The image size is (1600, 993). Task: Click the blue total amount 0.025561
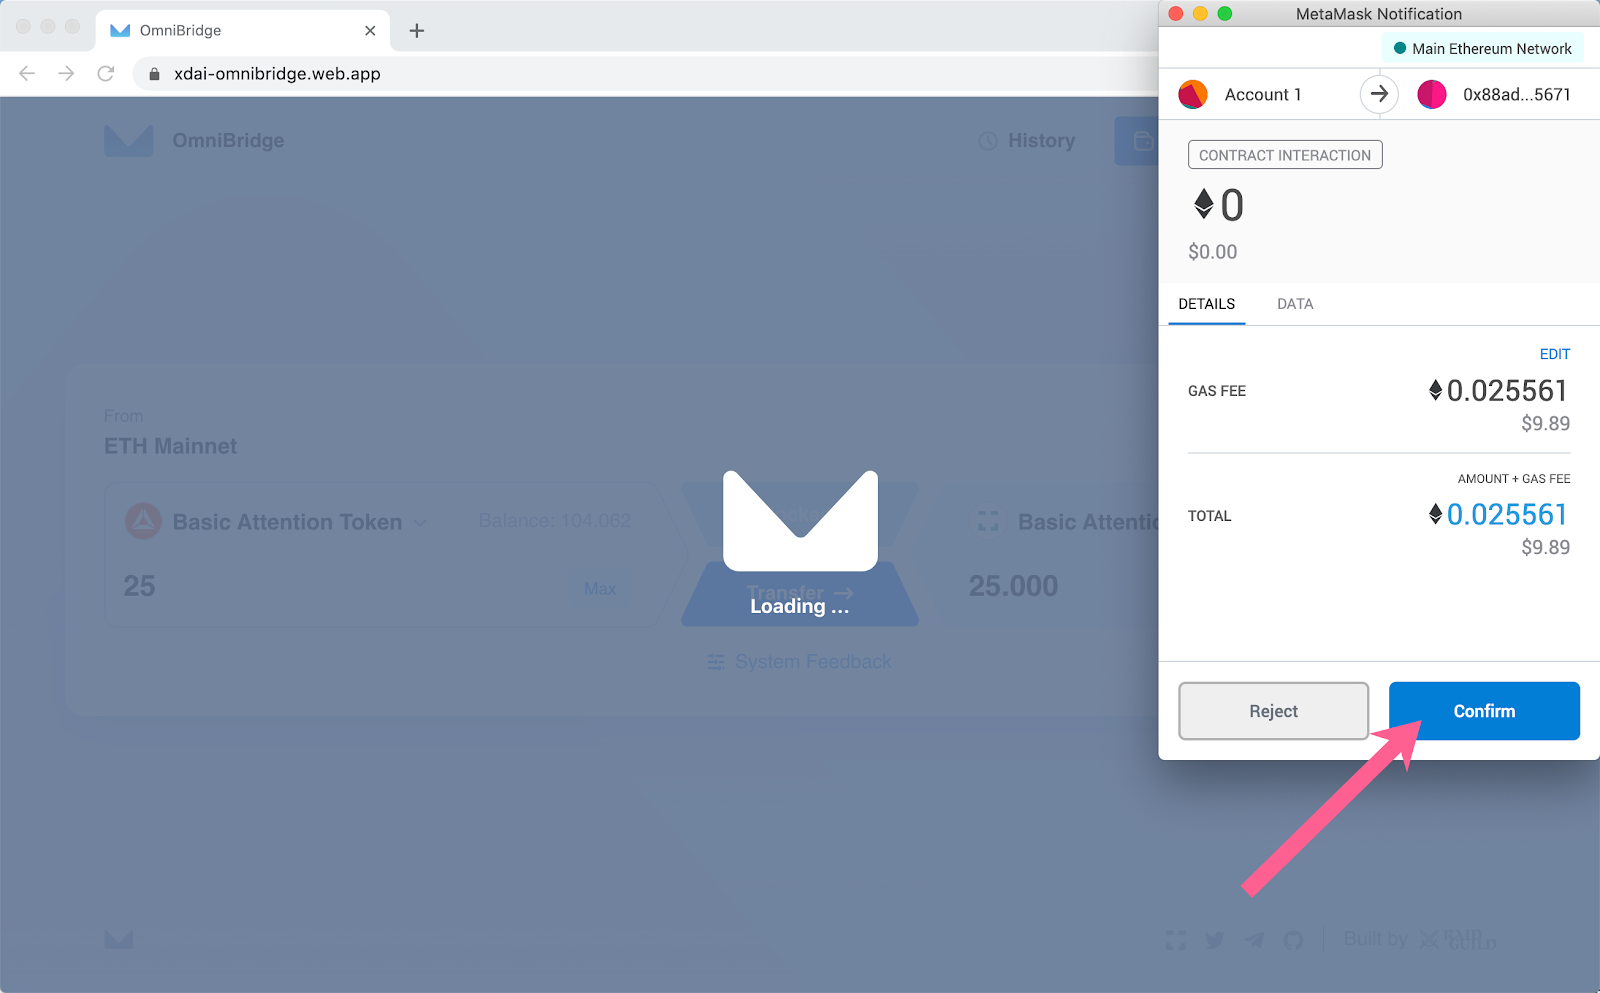tap(1506, 514)
